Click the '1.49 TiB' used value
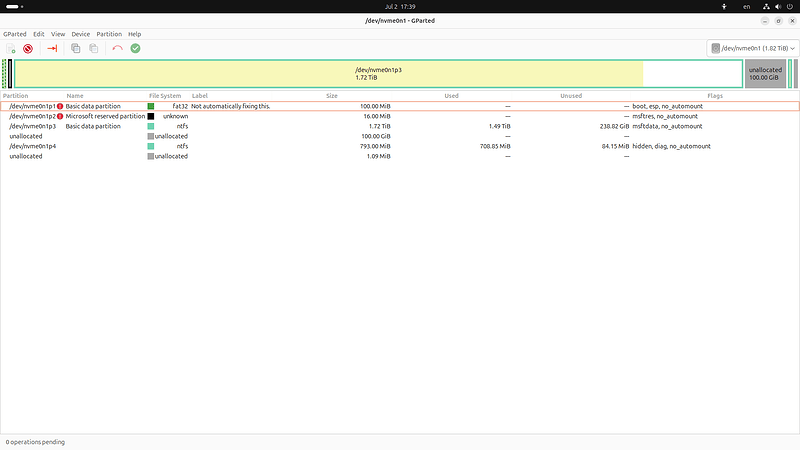The height and width of the screenshot is (450, 800). [499, 126]
